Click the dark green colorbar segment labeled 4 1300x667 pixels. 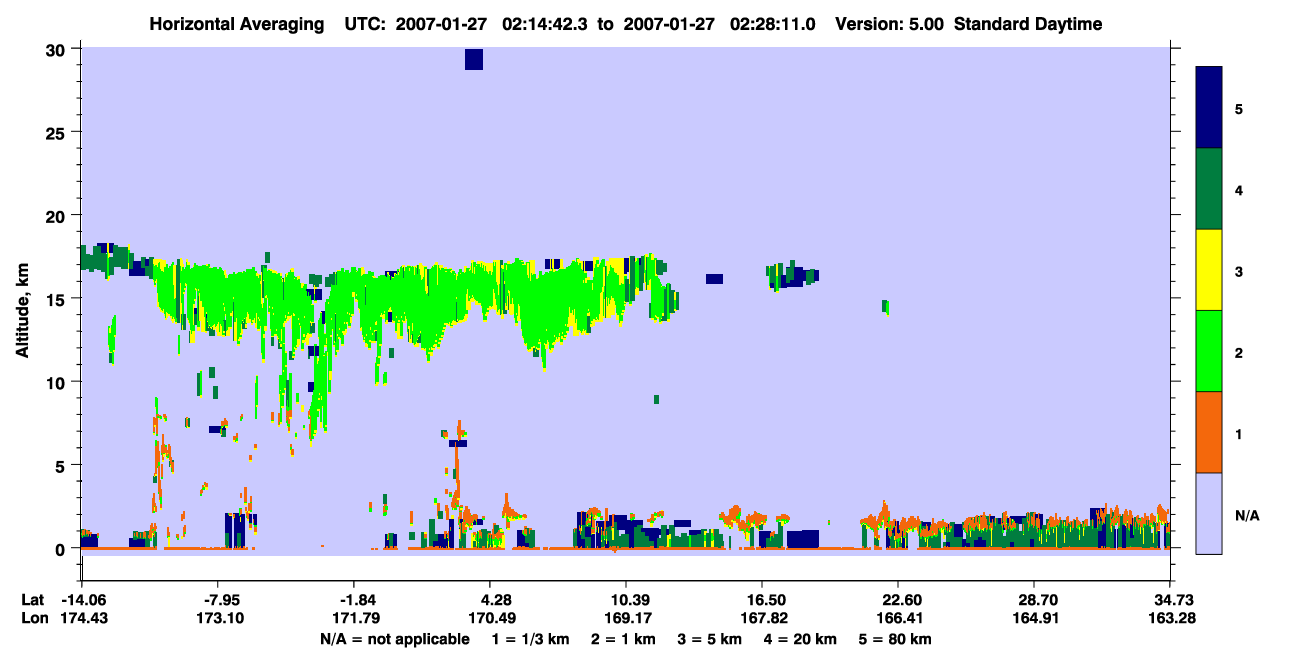(1209, 189)
